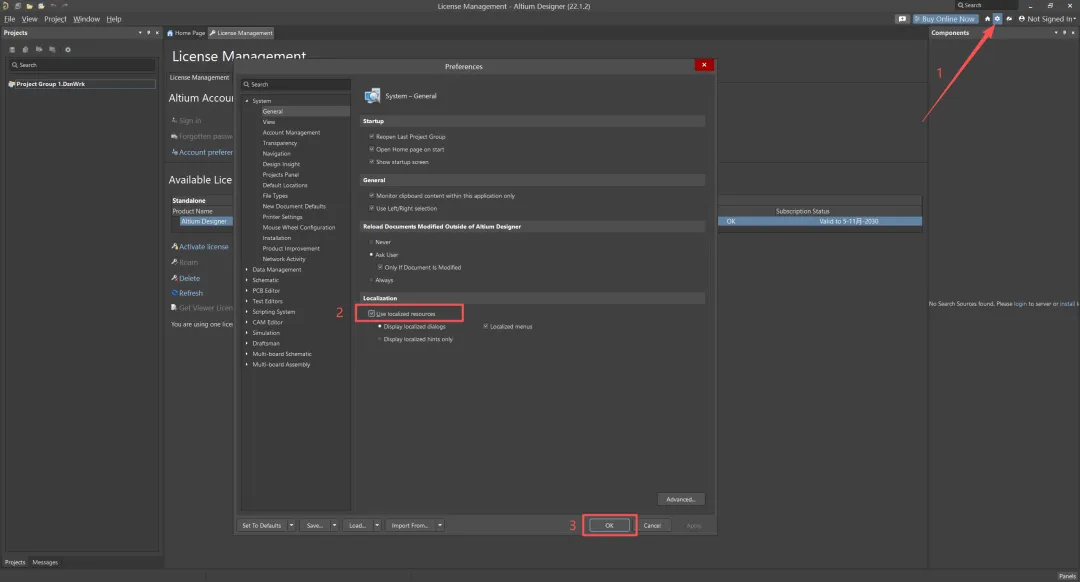Toggle Open Home page on start checkbox
Screen dimensions: 1080x582
(371, 149)
